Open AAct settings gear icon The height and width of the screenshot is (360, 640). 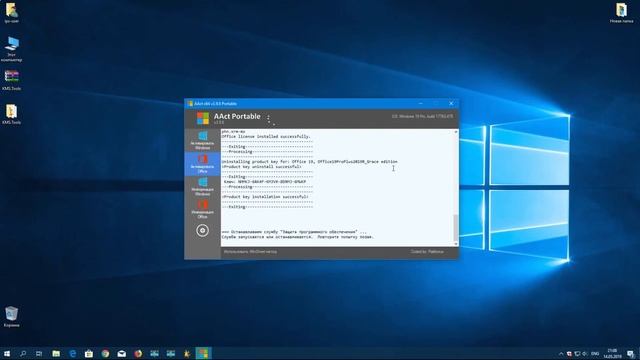[202, 231]
